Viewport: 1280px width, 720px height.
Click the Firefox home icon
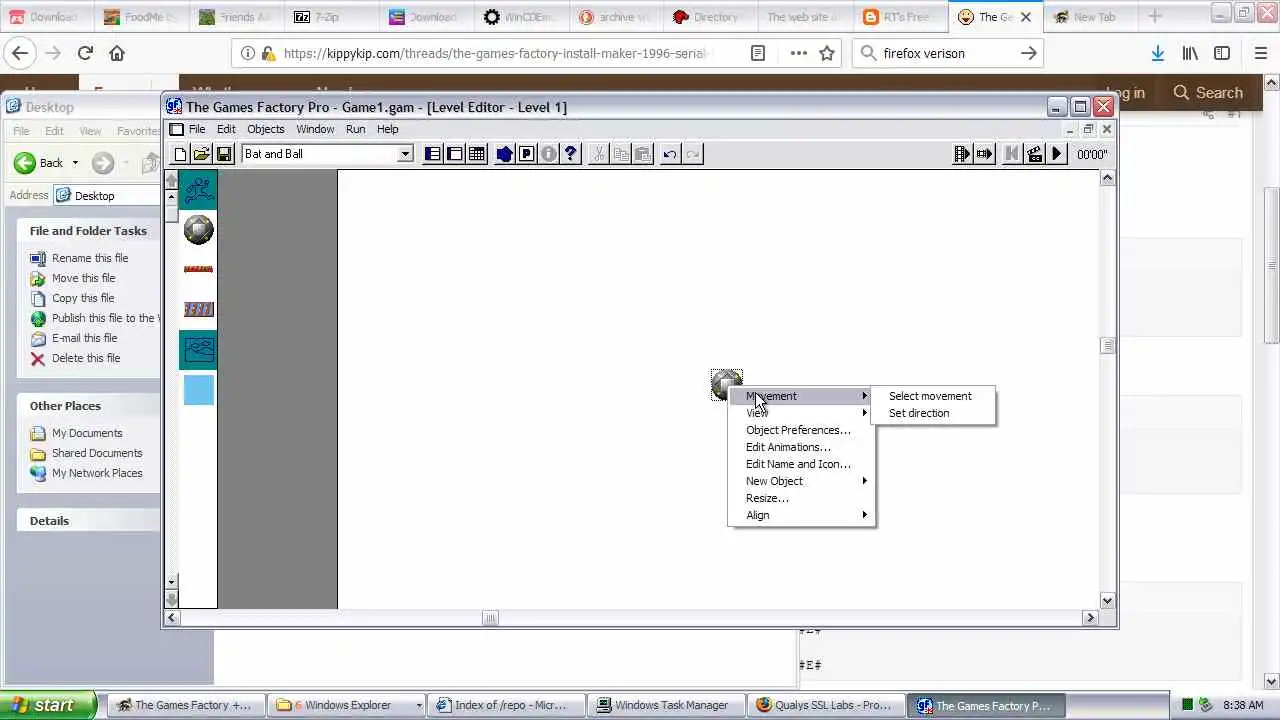(x=117, y=53)
